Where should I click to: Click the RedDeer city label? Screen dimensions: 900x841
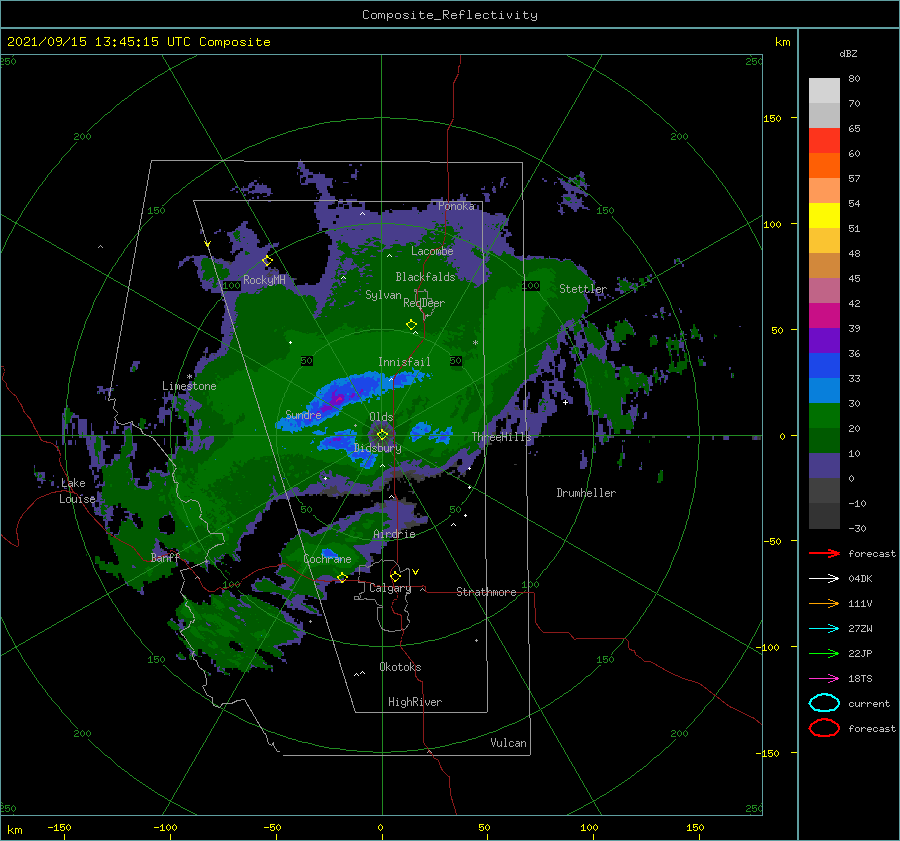pos(424,303)
